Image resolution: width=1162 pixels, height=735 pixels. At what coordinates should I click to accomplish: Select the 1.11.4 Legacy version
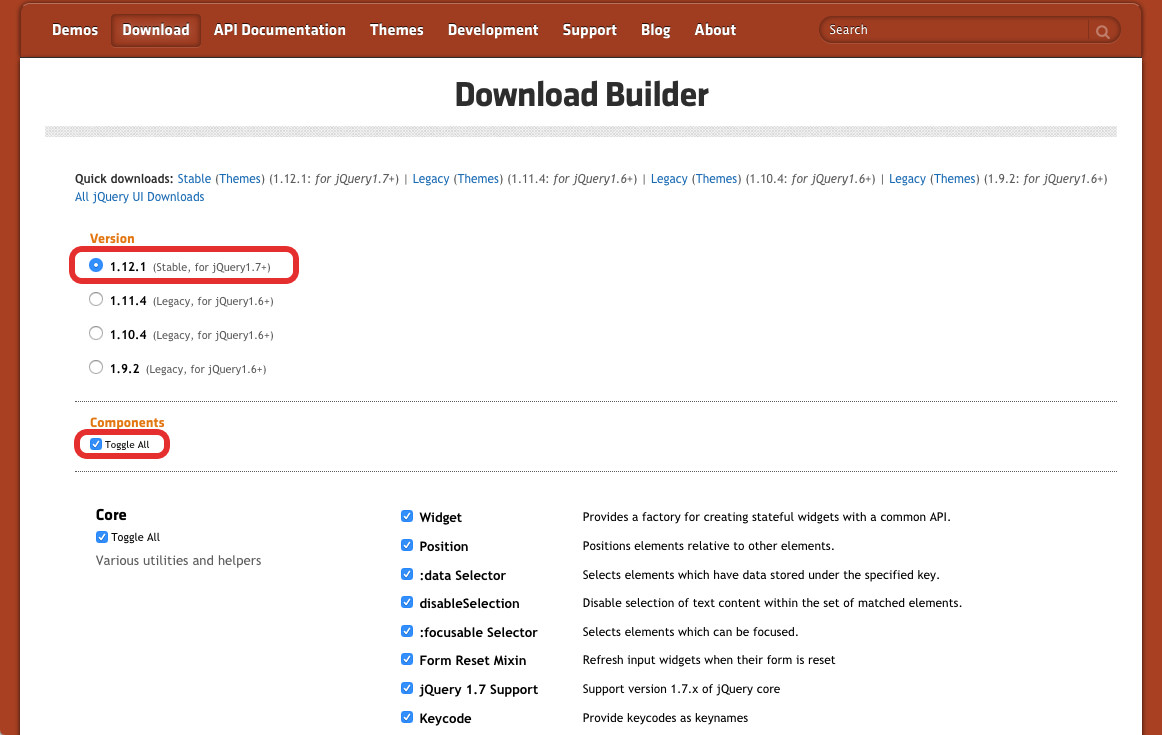(96, 298)
